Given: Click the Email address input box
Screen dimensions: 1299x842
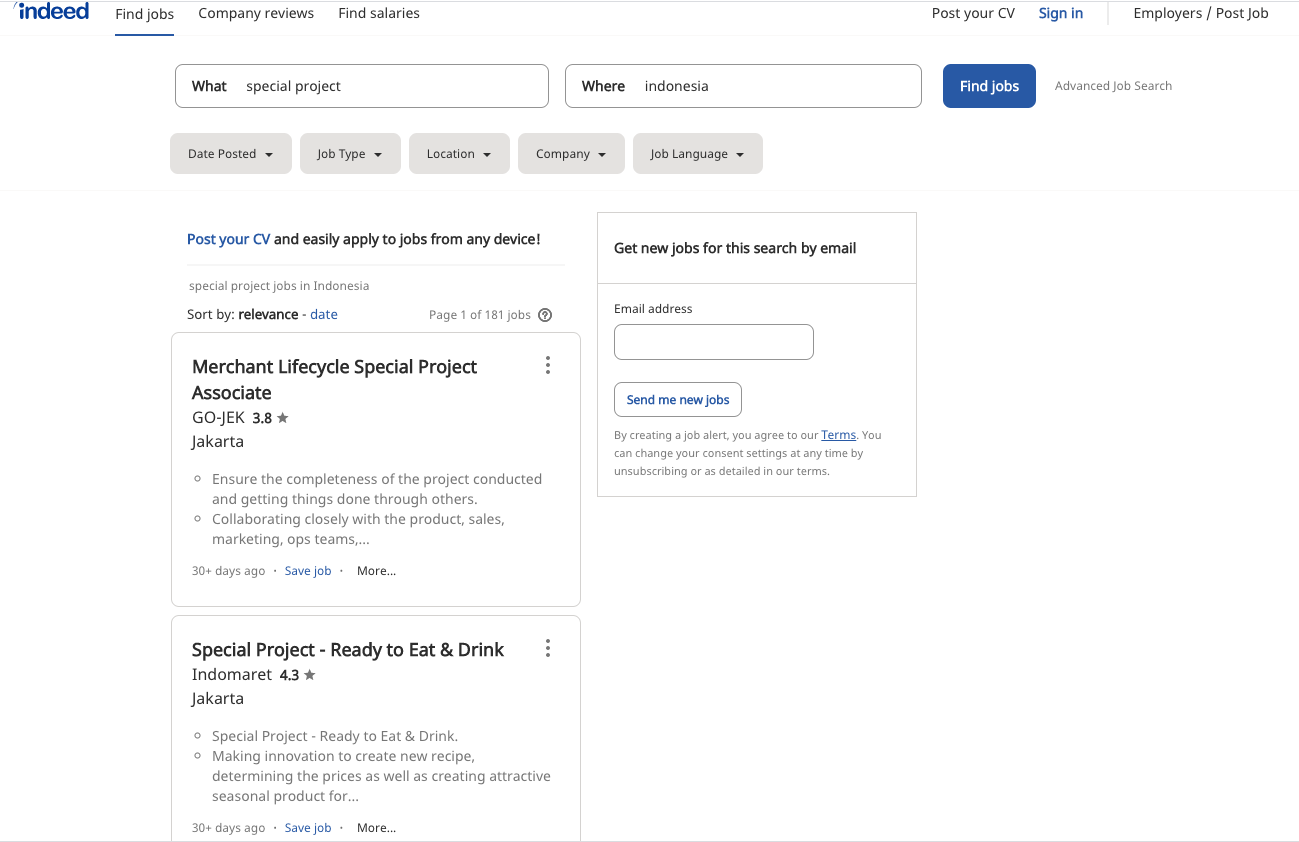Looking at the screenshot, I should pyautogui.click(x=714, y=342).
